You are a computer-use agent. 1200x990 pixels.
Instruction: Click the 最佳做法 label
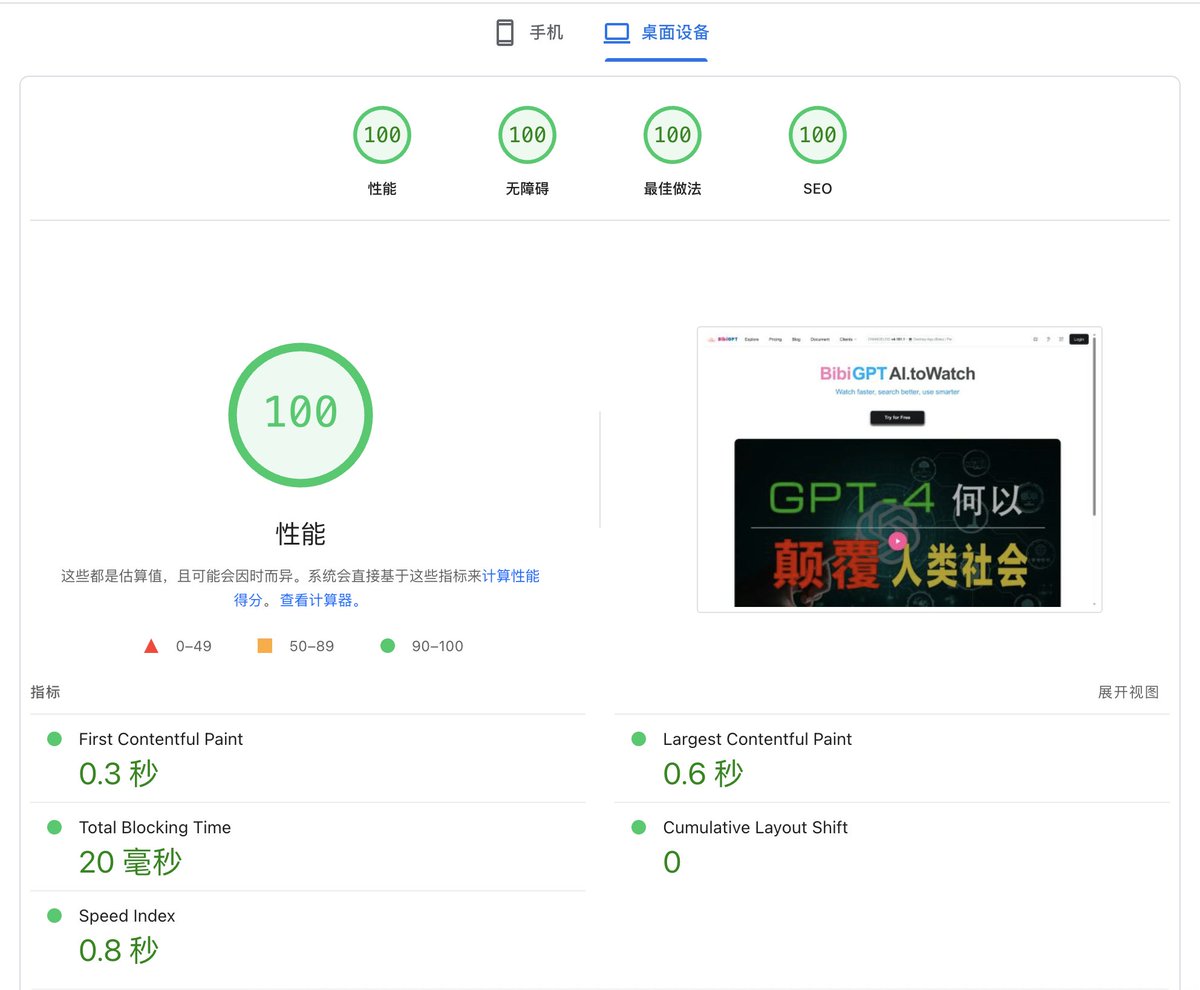tap(672, 188)
